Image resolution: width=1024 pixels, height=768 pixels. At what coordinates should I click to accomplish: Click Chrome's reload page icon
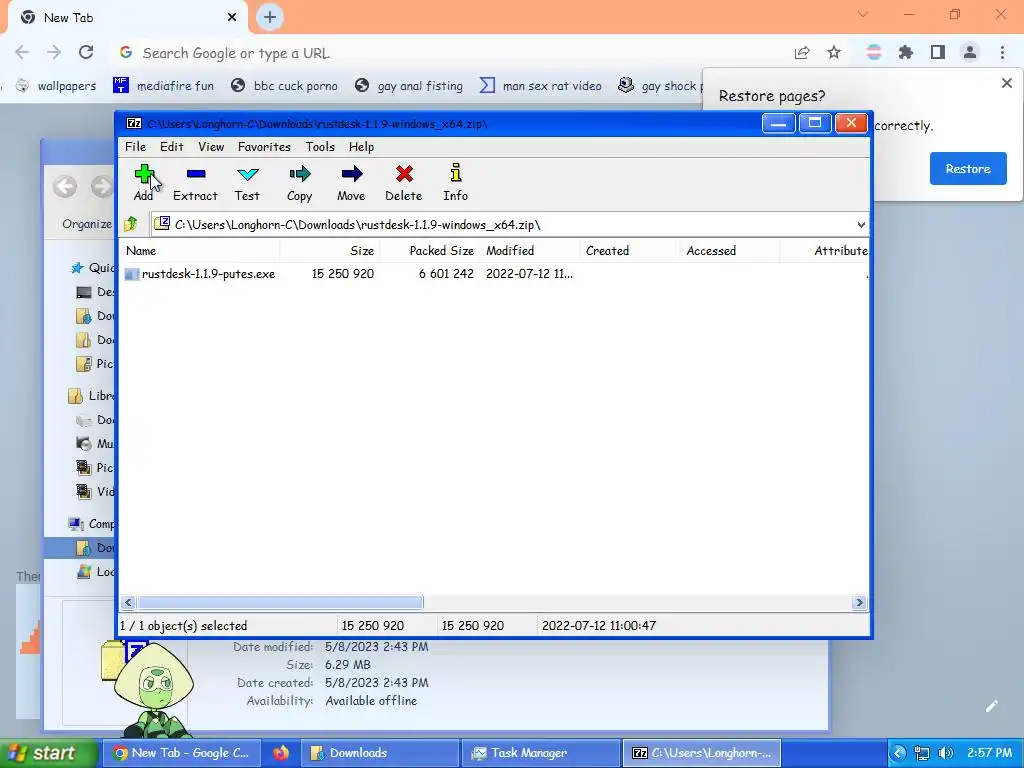click(x=86, y=52)
